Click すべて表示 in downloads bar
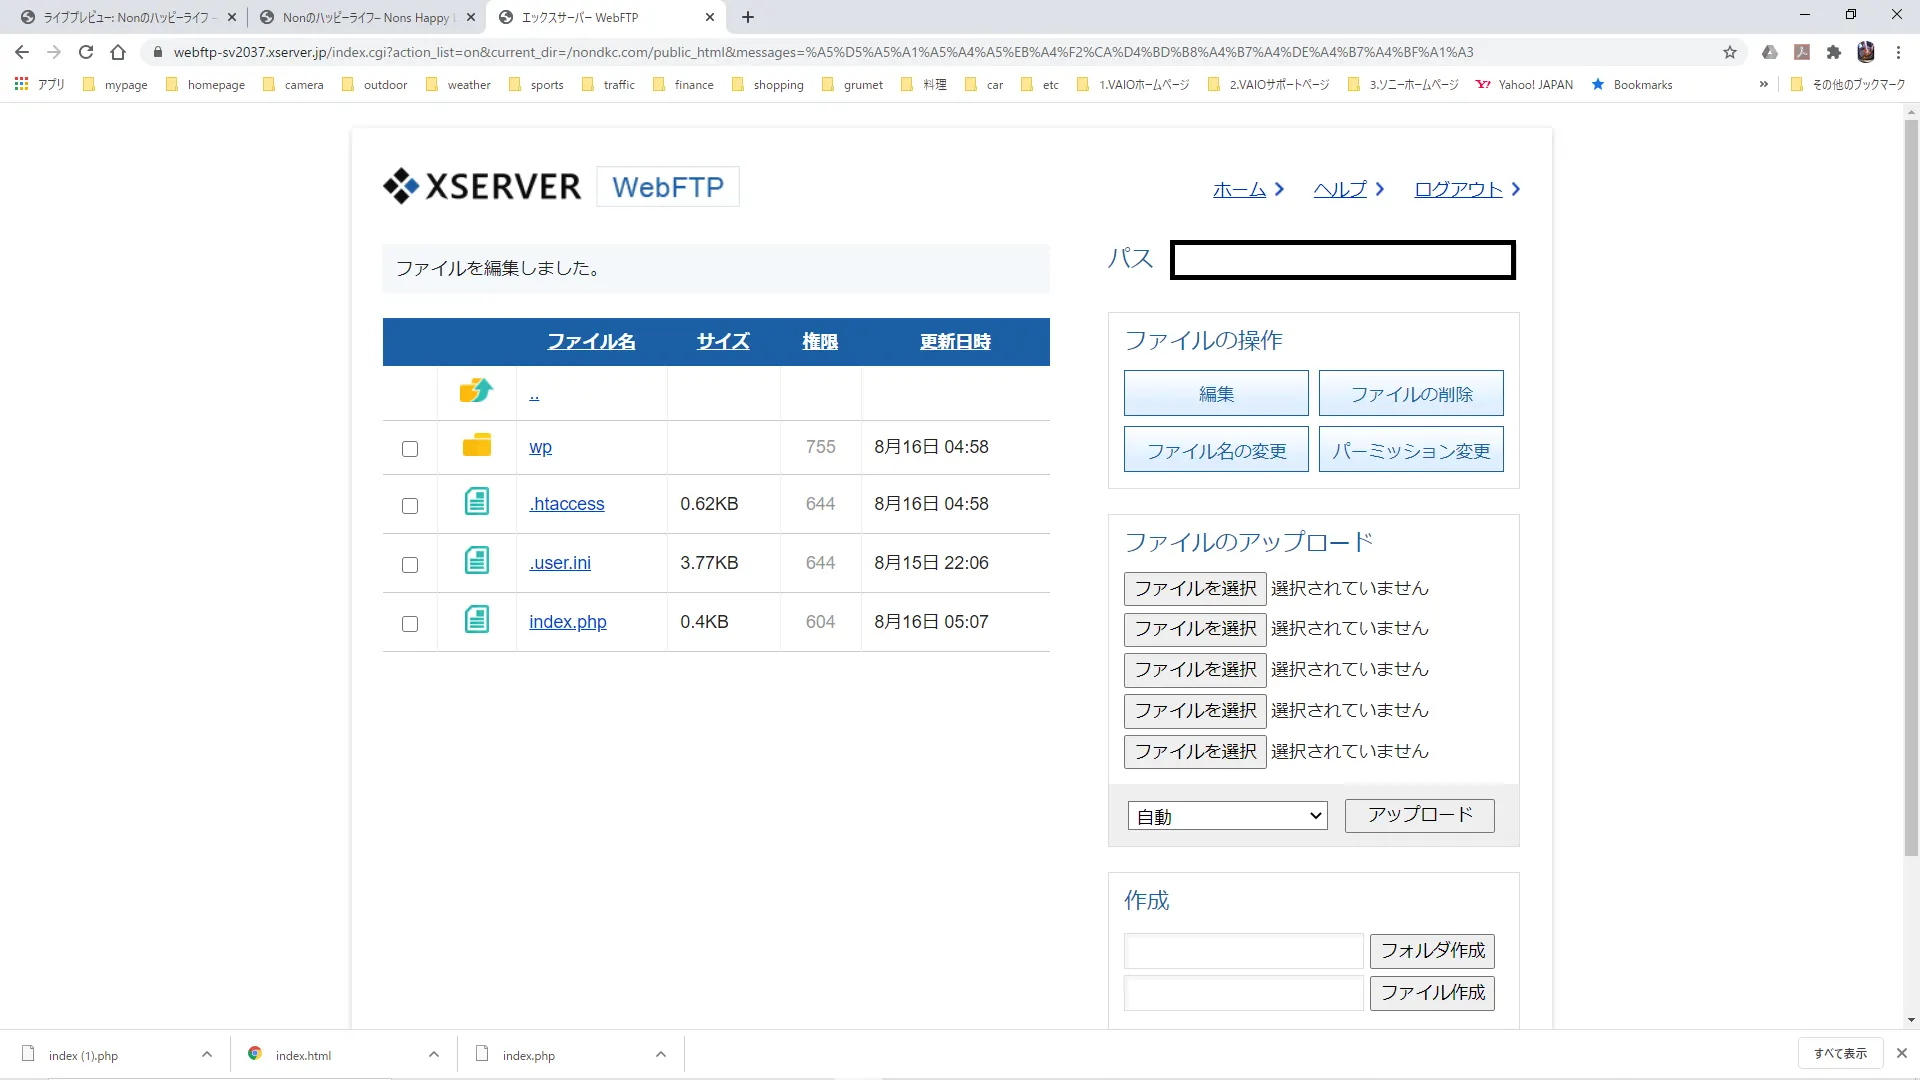The height and width of the screenshot is (1080, 1920). [1840, 1053]
